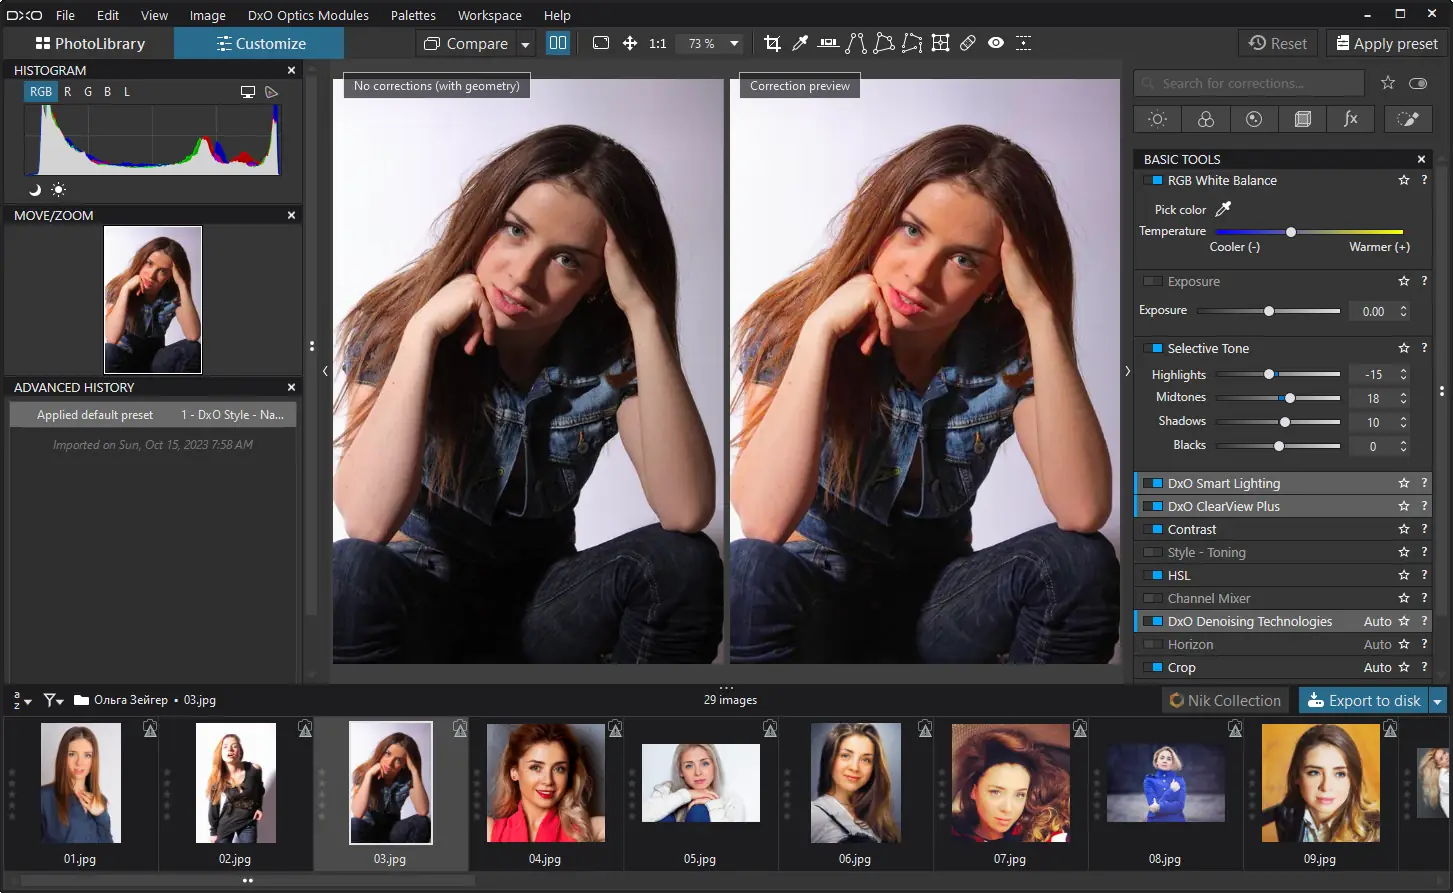Click the soft proofing monitor icon in histogram
Viewport: 1453px width, 893px height.
pos(248,91)
